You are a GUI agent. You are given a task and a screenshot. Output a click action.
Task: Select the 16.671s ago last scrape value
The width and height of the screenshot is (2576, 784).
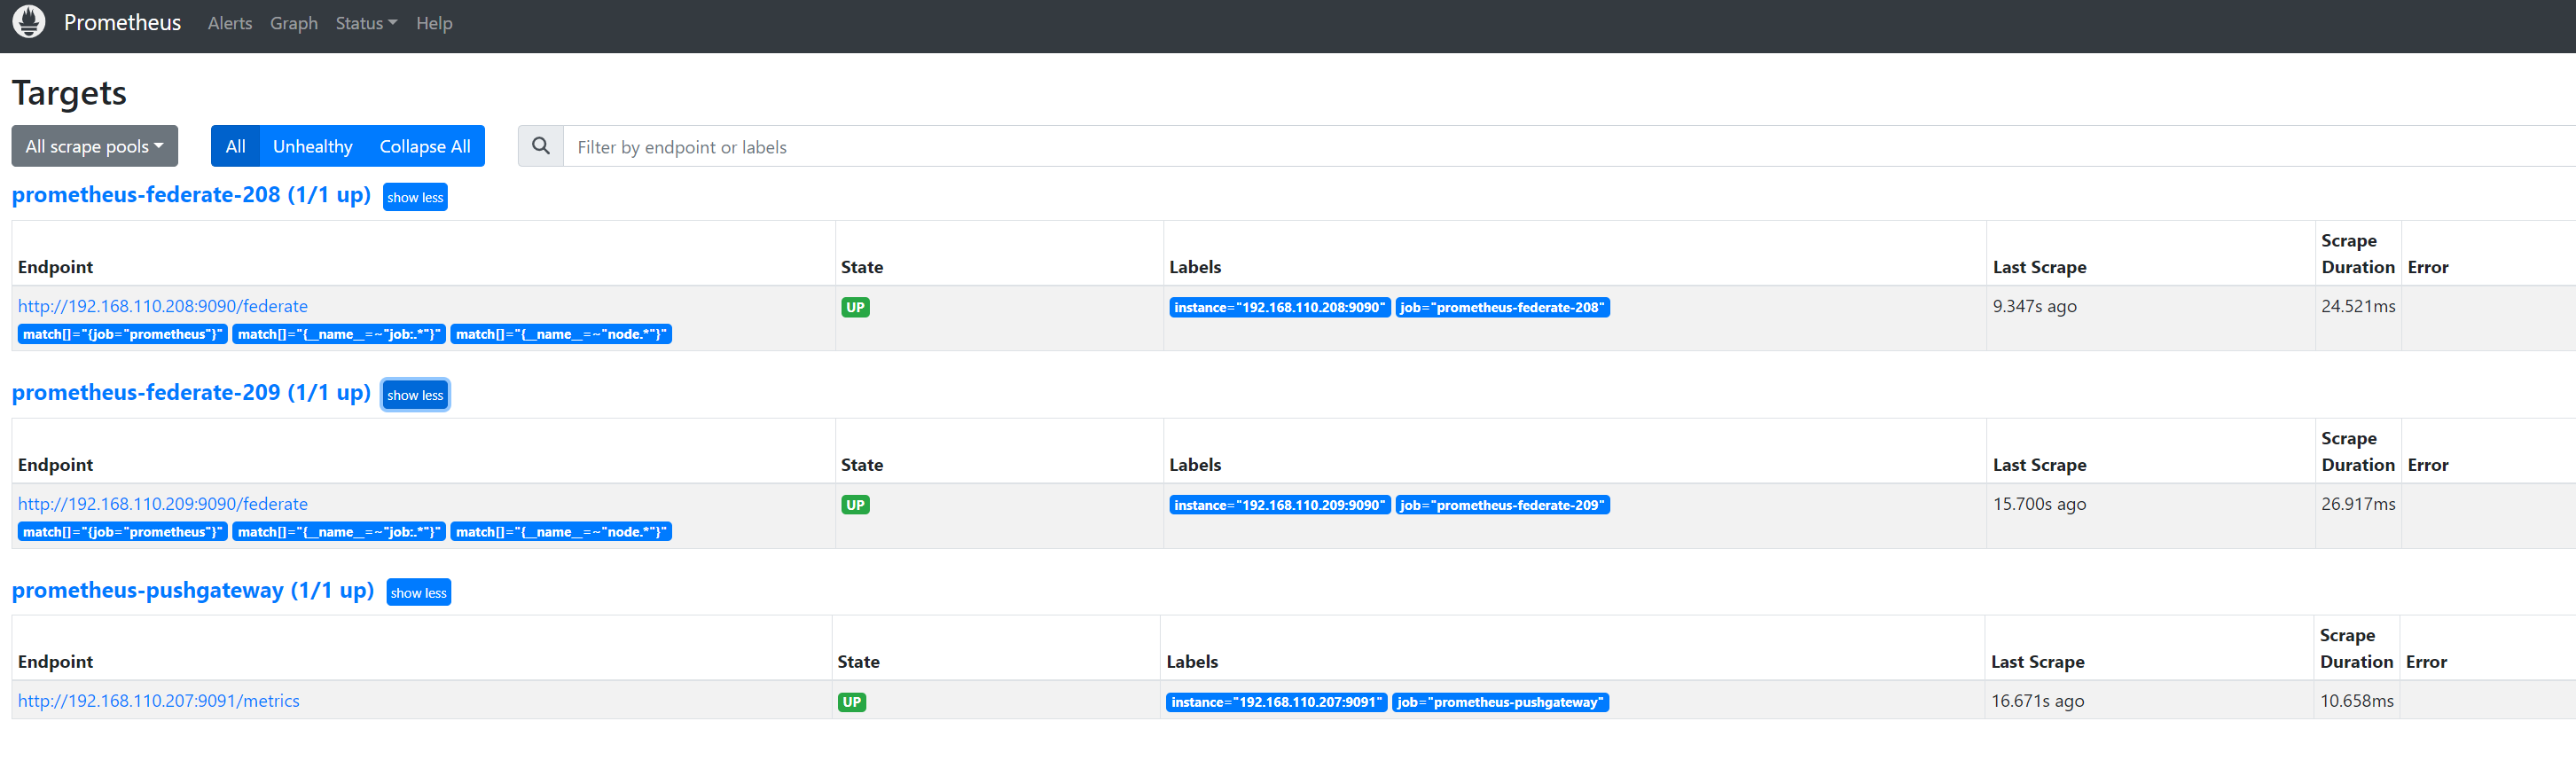2038,701
